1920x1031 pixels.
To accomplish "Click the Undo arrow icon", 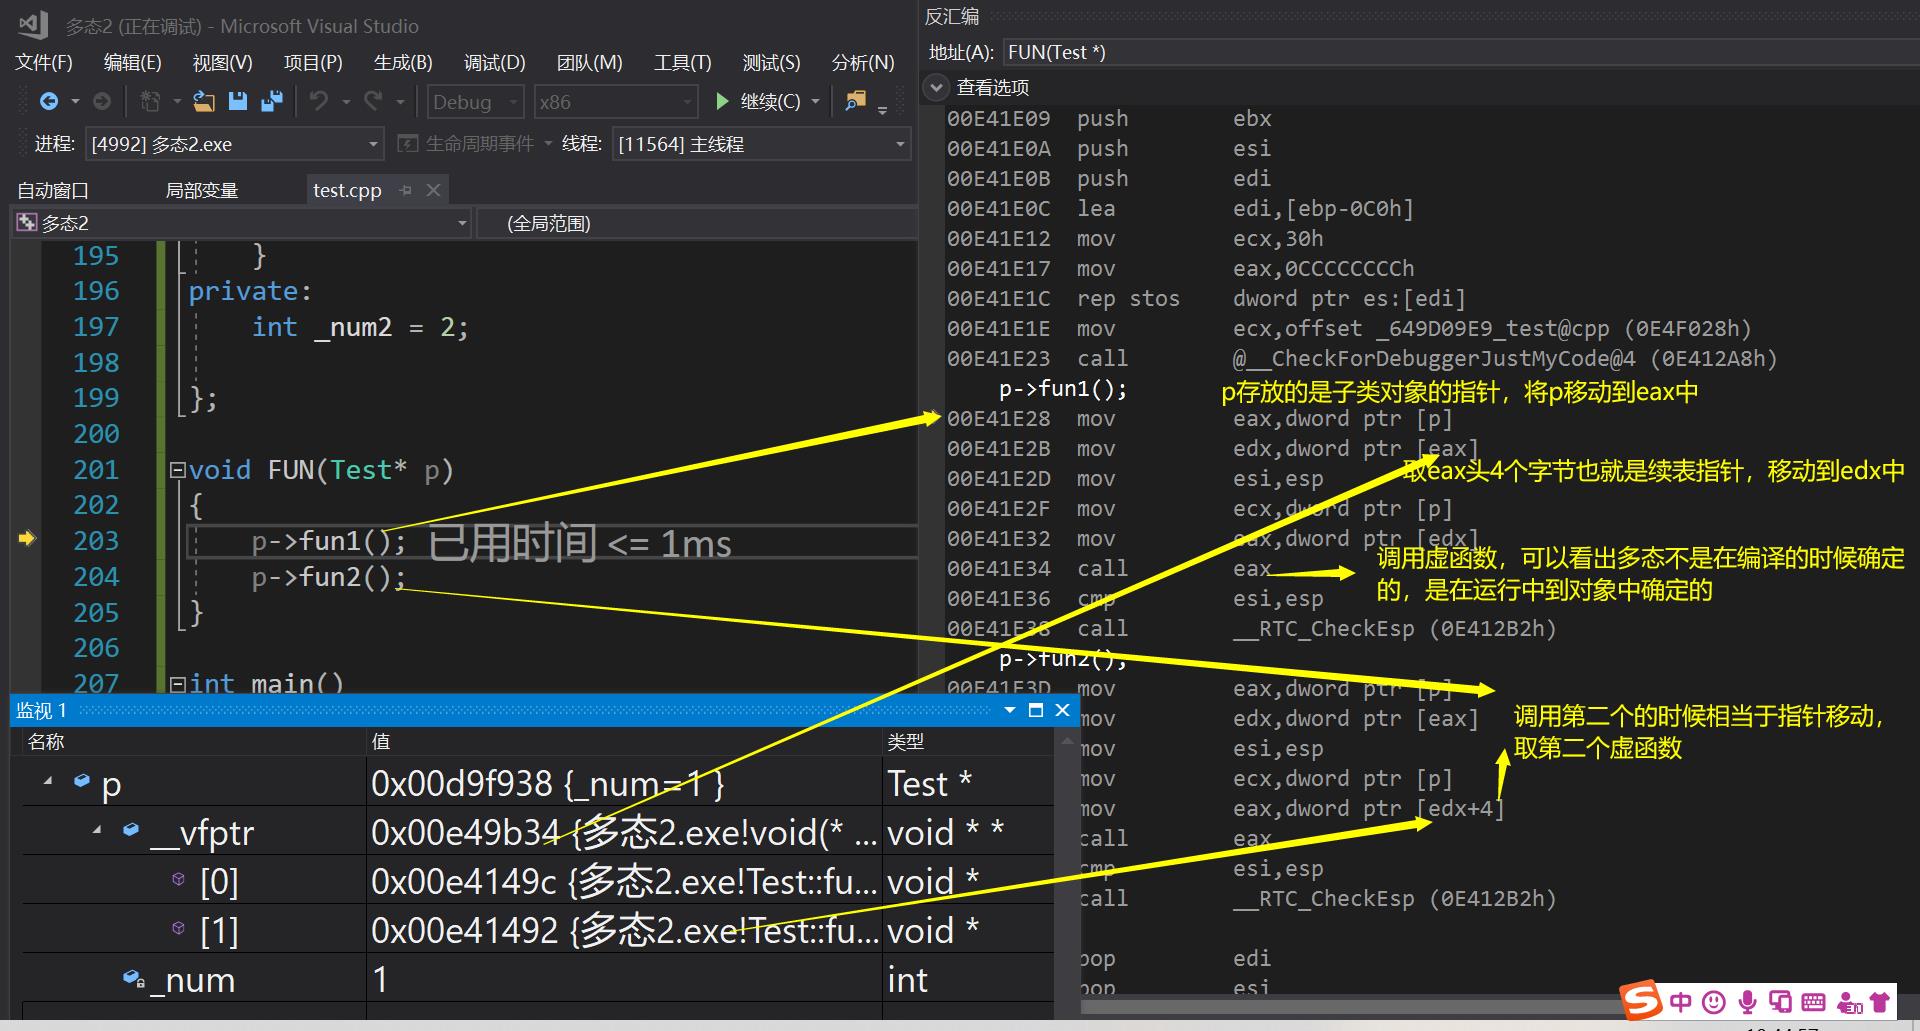I will [319, 101].
